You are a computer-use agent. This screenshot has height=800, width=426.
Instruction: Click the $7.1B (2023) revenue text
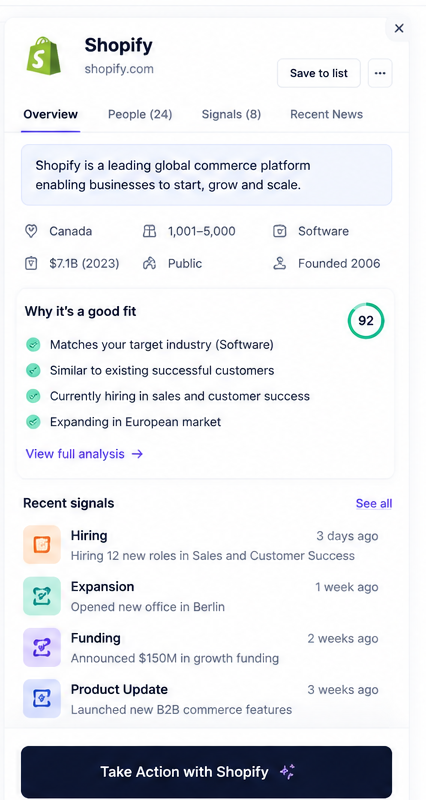[x=84, y=264]
